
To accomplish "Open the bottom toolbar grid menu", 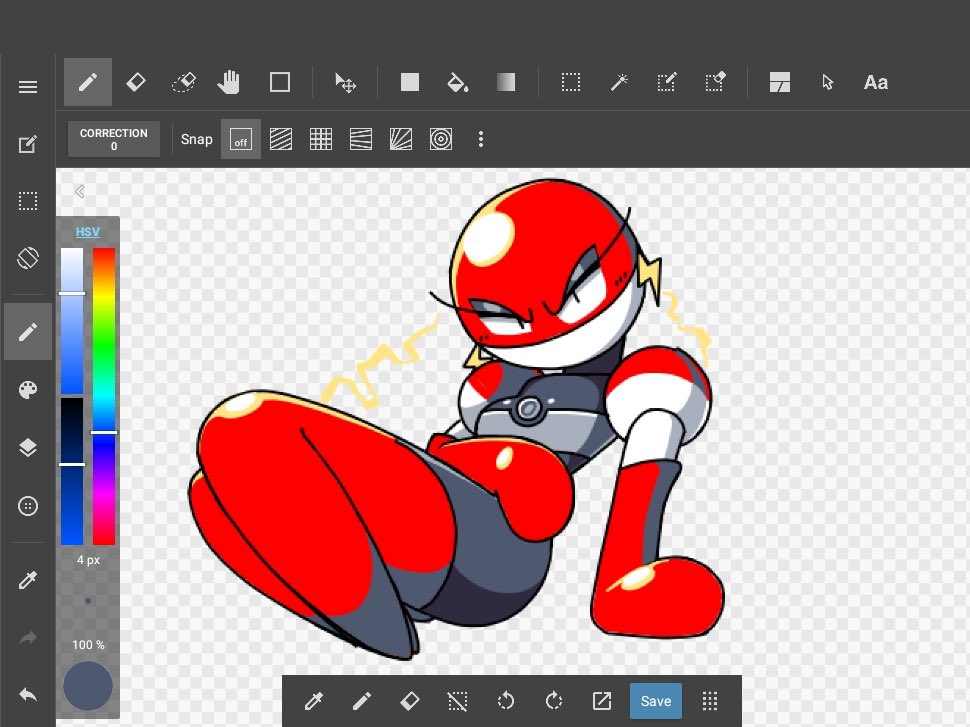I will (710, 701).
